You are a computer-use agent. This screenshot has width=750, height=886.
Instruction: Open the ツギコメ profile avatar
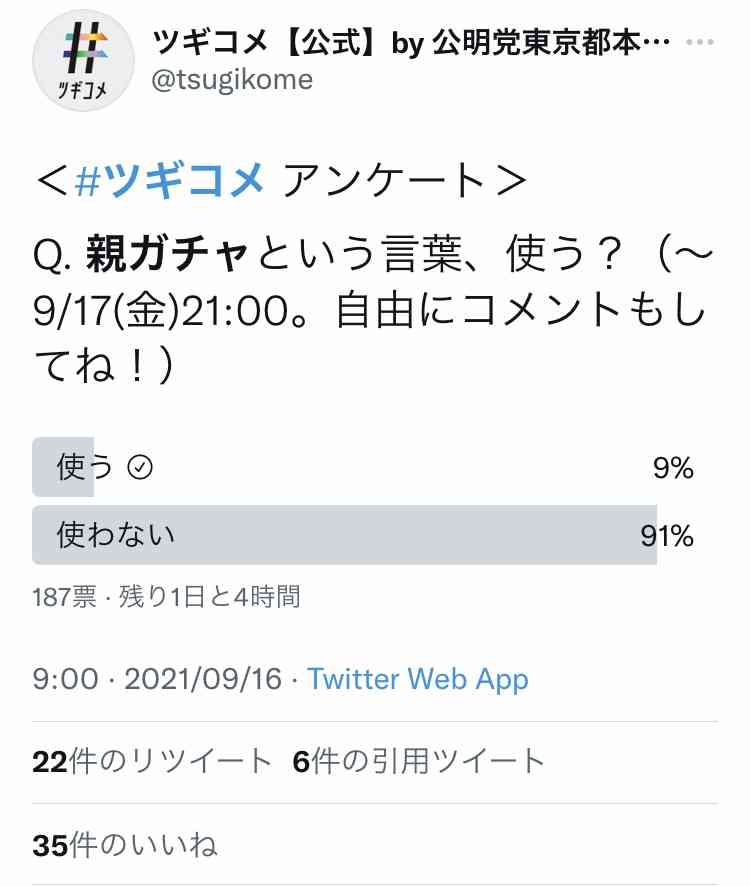[x=84, y=60]
